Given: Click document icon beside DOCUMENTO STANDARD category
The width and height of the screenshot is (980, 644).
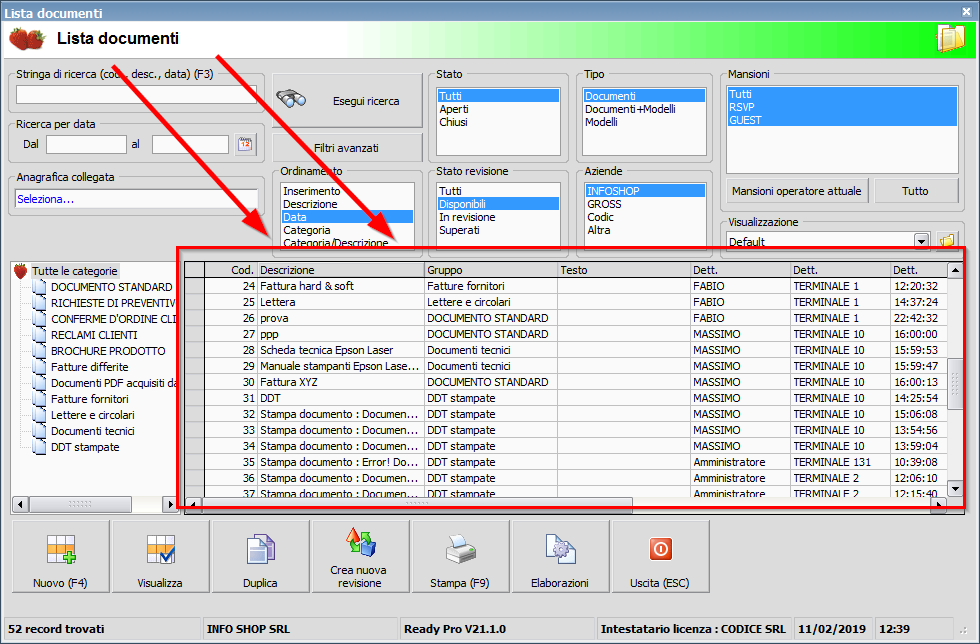Looking at the screenshot, I should coord(39,287).
